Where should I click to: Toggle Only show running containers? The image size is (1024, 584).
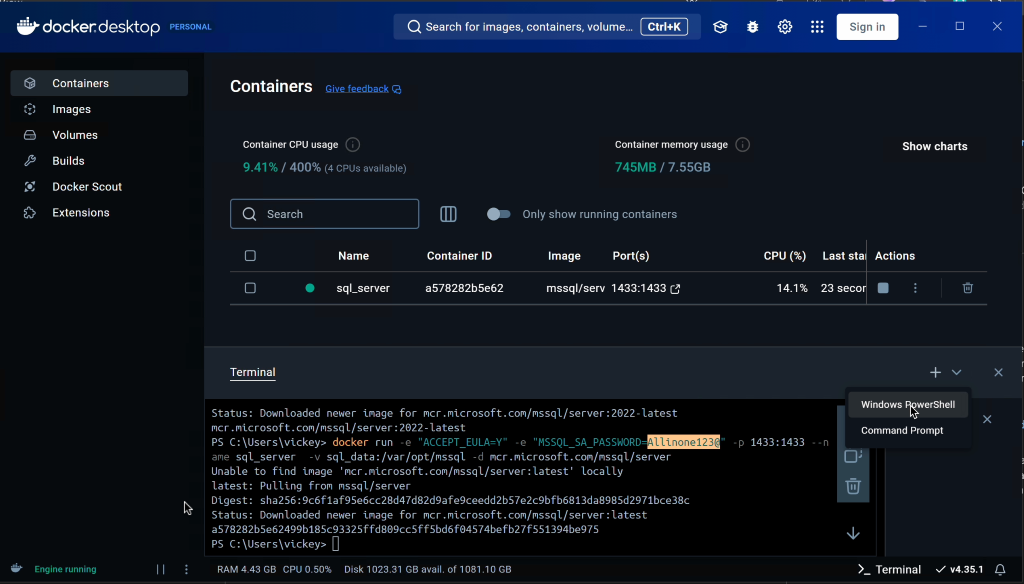coord(498,214)
